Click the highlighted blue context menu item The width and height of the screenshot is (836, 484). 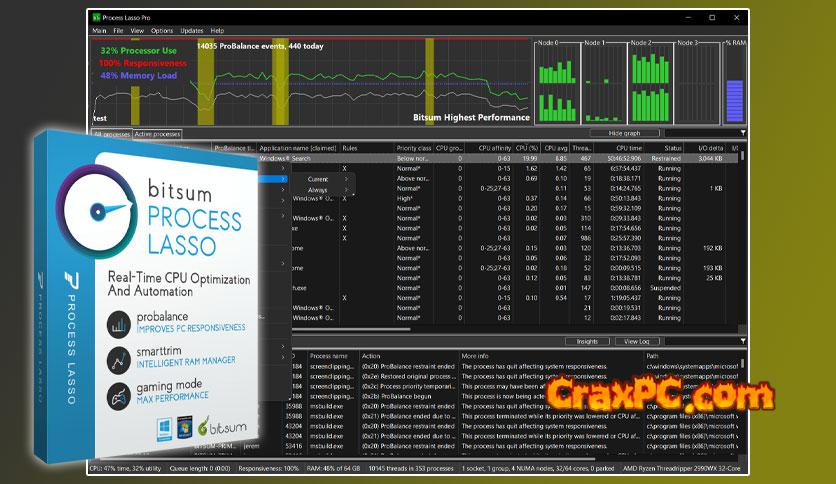click(274, 179)
